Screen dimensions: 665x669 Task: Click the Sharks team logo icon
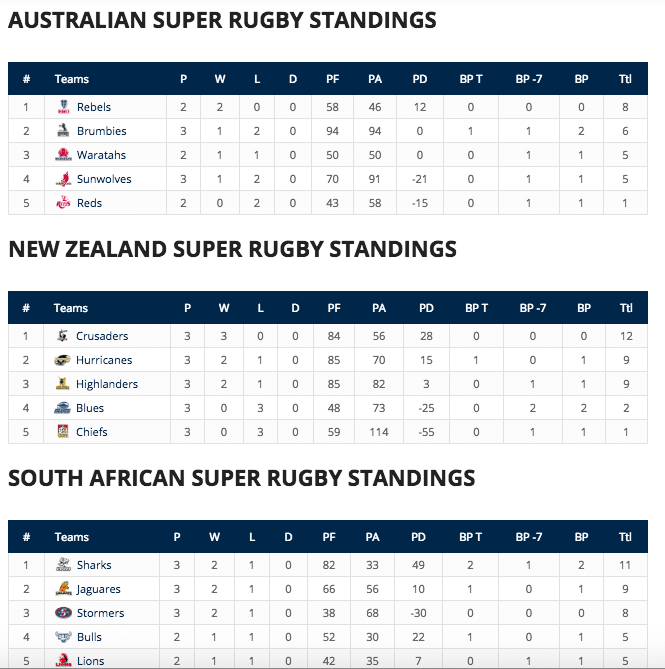pos(63,564)
